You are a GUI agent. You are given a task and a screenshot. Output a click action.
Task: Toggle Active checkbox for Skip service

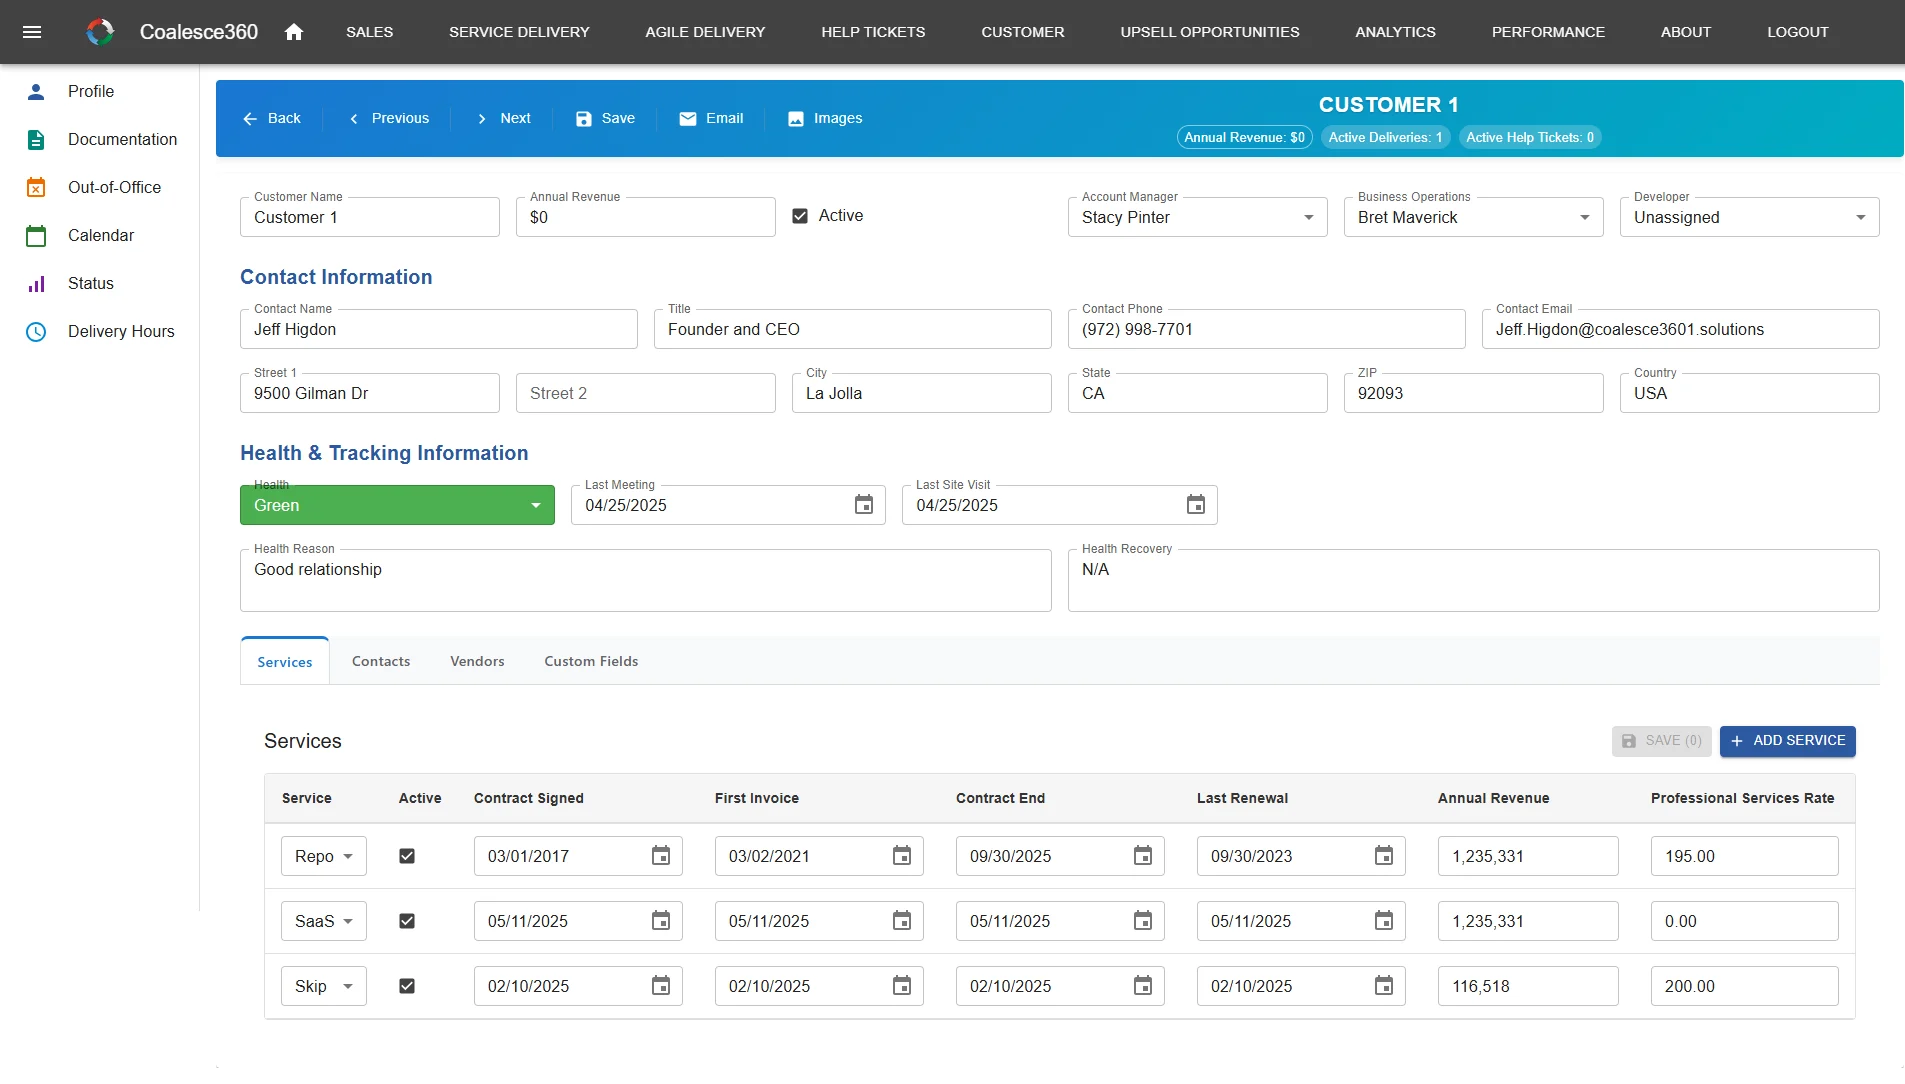(x=407, y=986)
